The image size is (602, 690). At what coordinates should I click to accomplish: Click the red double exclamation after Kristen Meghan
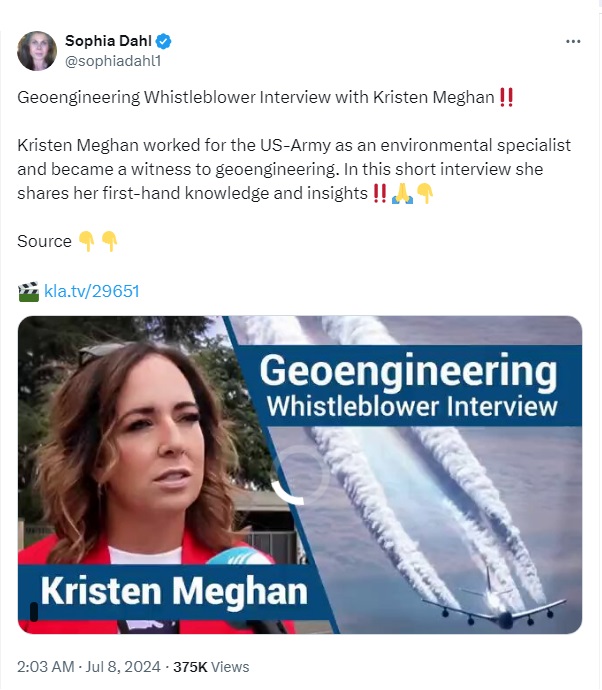point(507,97)
